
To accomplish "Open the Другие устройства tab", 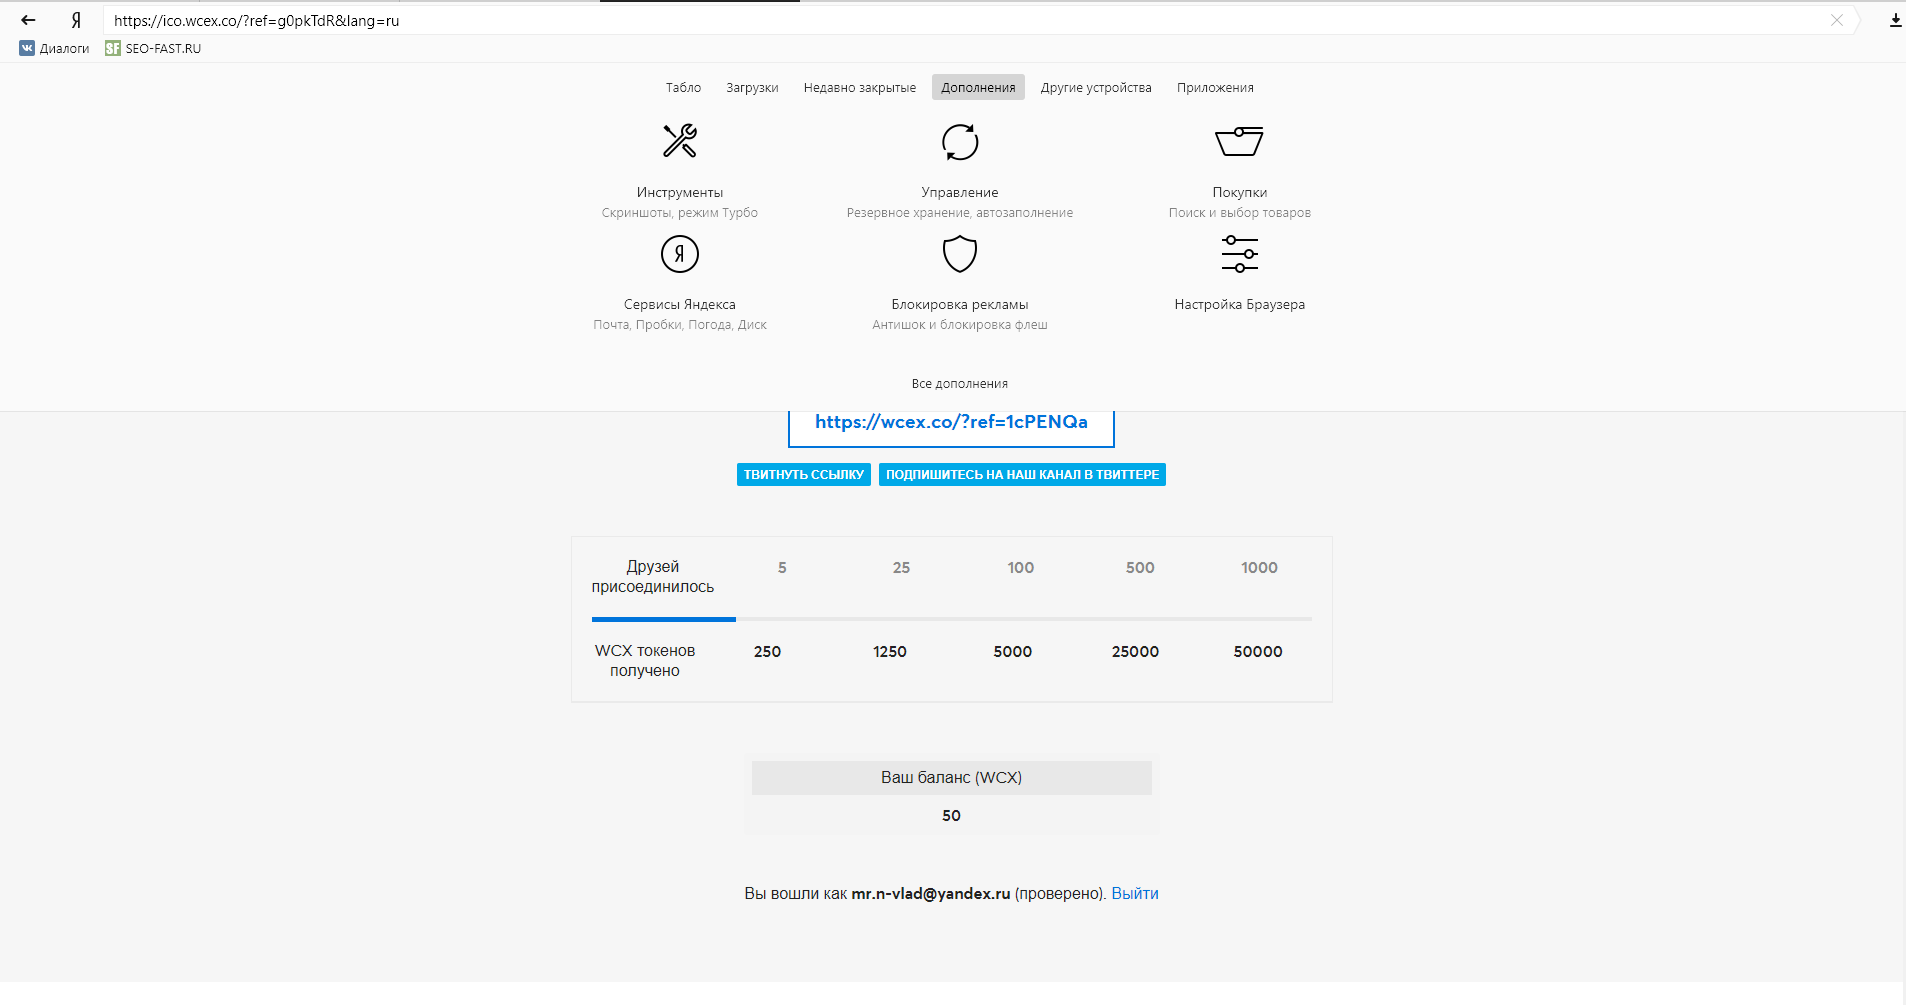I will [x=1096, y=88].
